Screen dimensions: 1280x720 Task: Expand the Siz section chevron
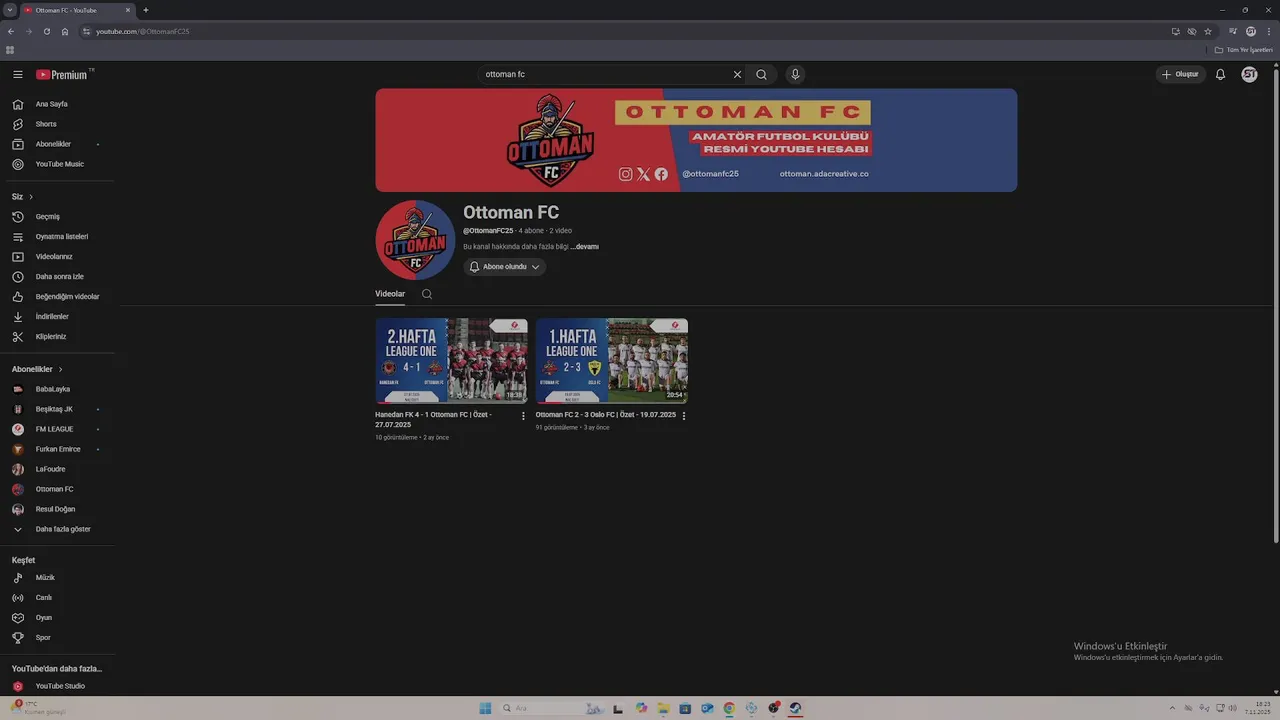pos(31,197)
